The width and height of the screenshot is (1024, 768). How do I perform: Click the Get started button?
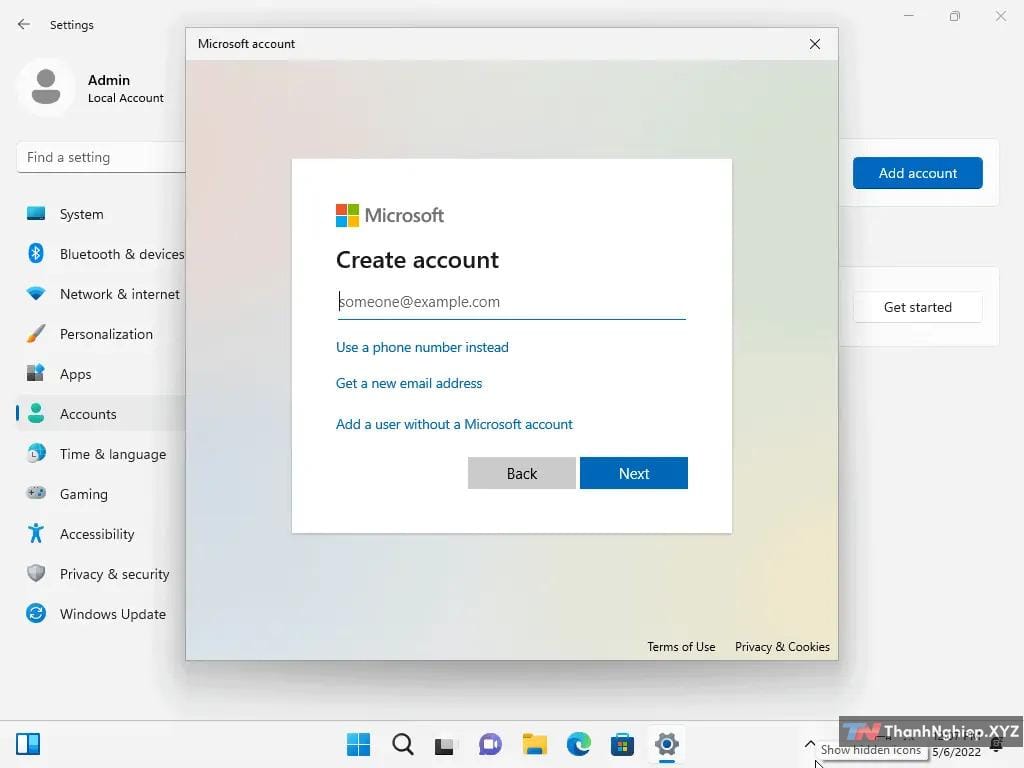918,307
